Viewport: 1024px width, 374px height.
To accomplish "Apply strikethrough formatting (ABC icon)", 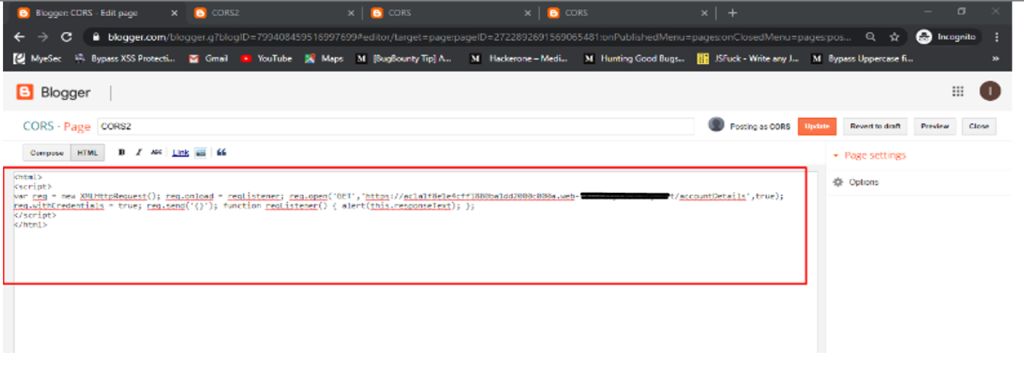I will coord(156,152).
